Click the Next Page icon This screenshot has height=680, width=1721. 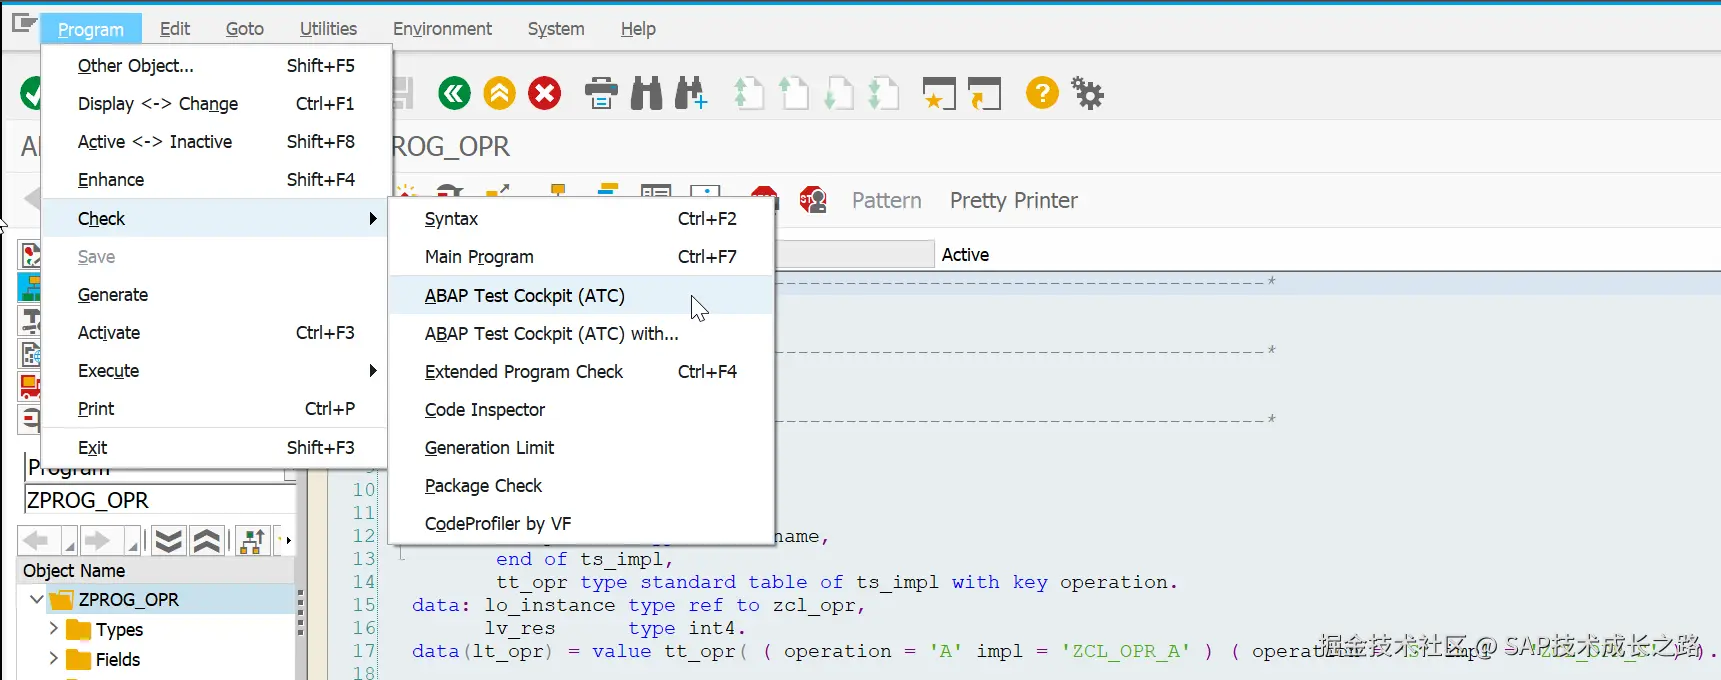(x=838, y=94)
